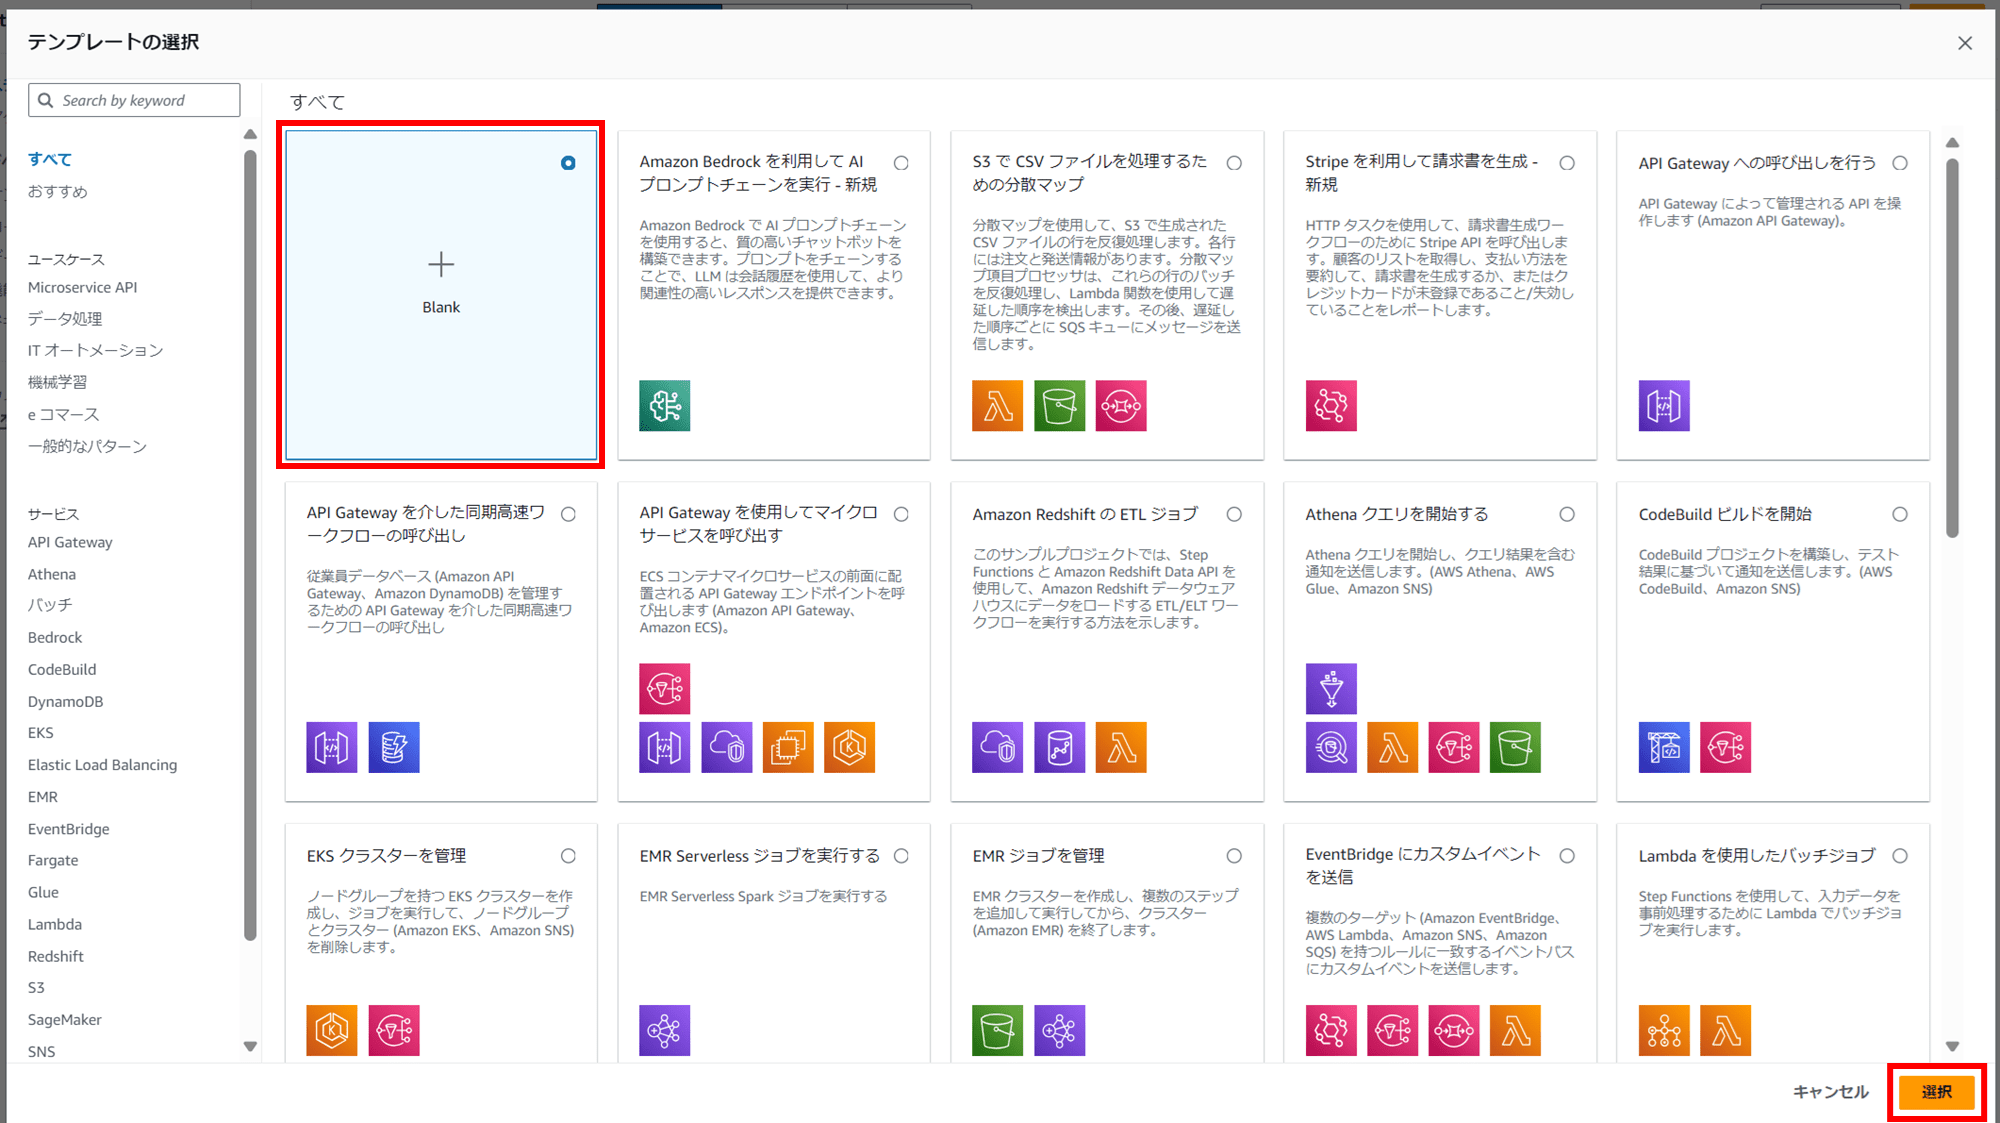The width and height of the screenshot is (2000, 1123).
Task: Filter by Microservice API use case
Action: (83, 287)
